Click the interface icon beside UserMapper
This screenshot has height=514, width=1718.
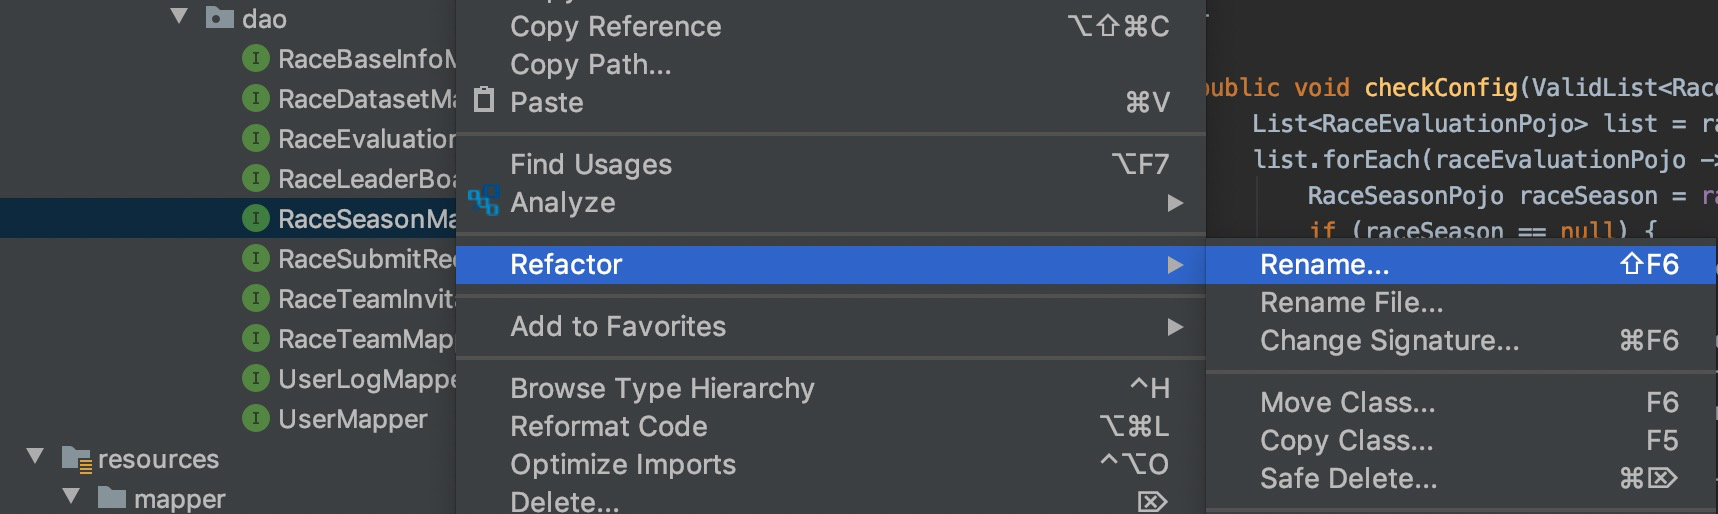click(x=256, y=418)
